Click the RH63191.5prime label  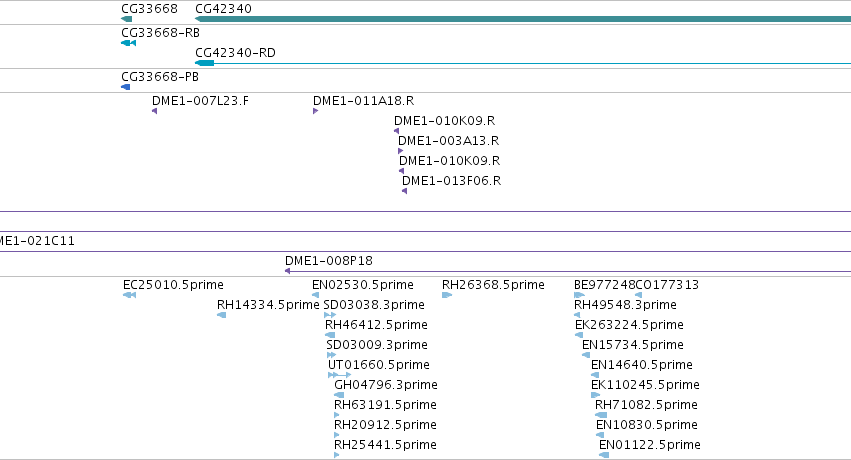click(385, 405)
